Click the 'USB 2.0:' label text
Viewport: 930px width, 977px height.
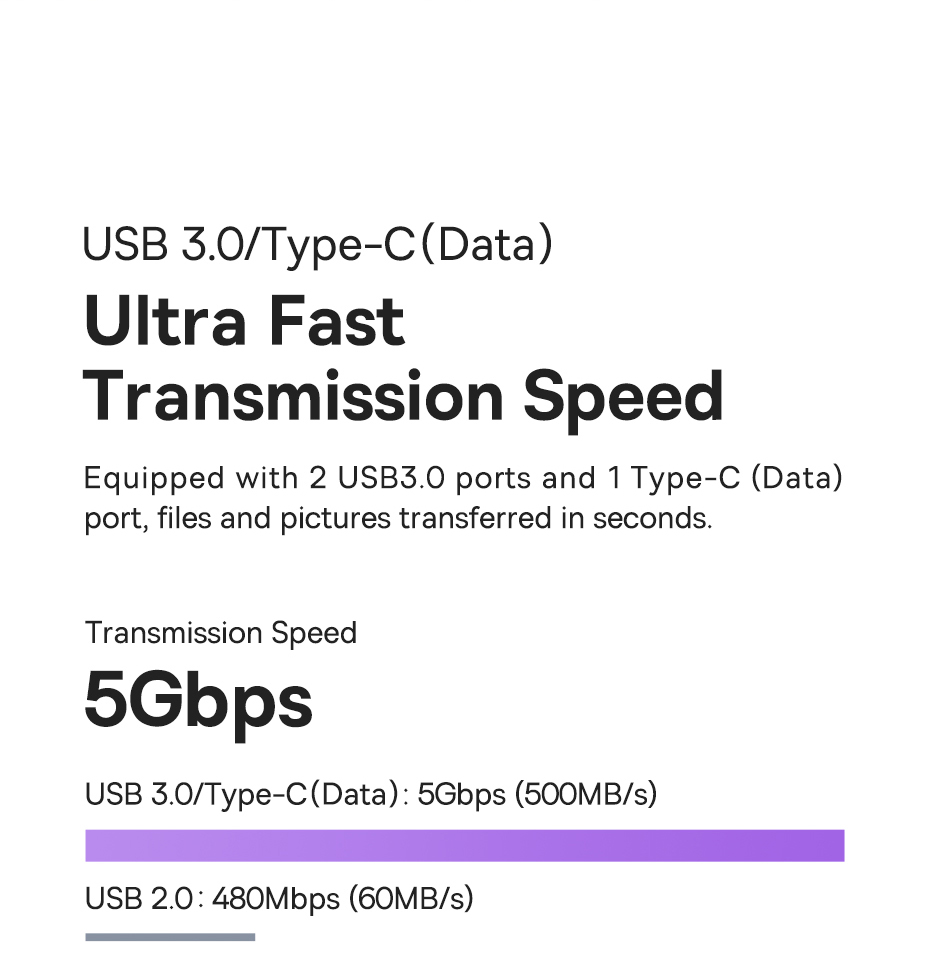[144, 899]
